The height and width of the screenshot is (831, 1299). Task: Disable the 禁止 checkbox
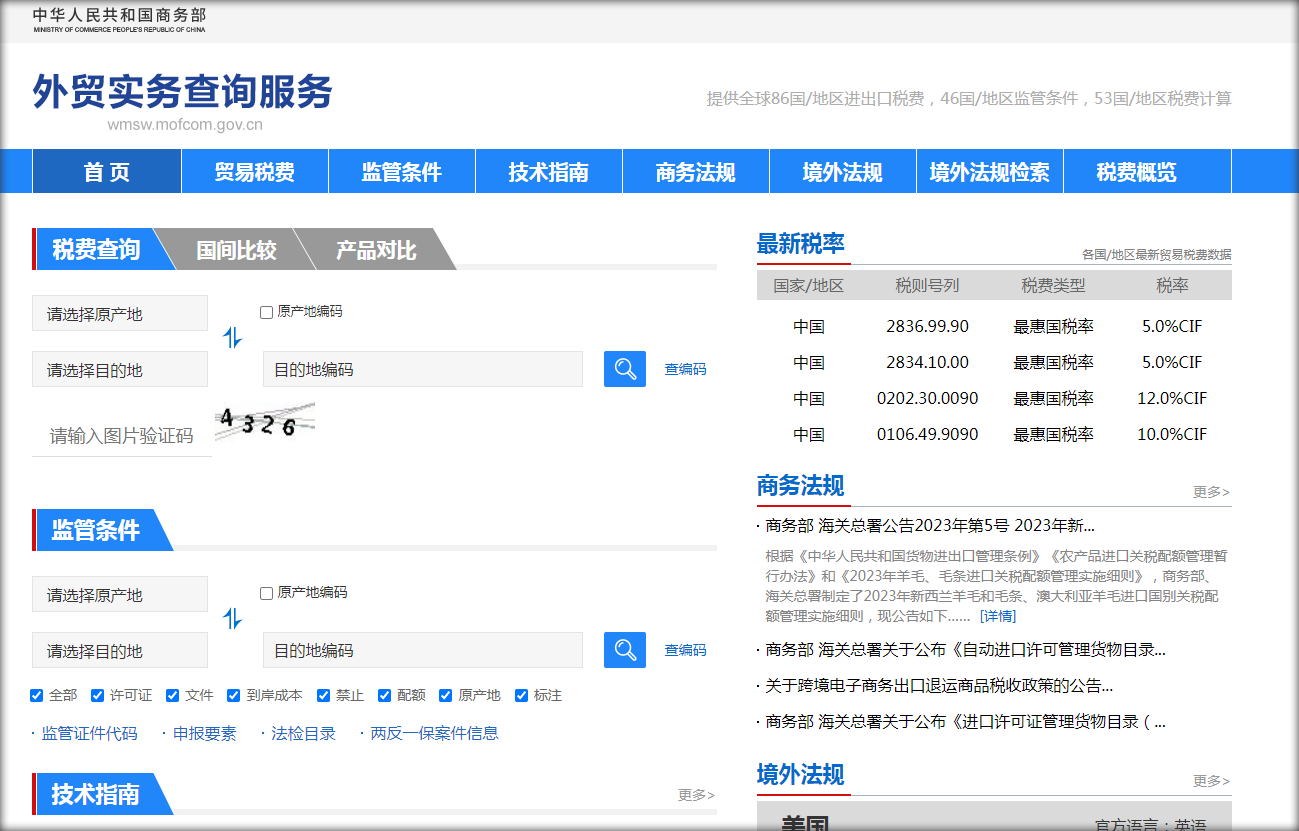(x=324, y=695)
